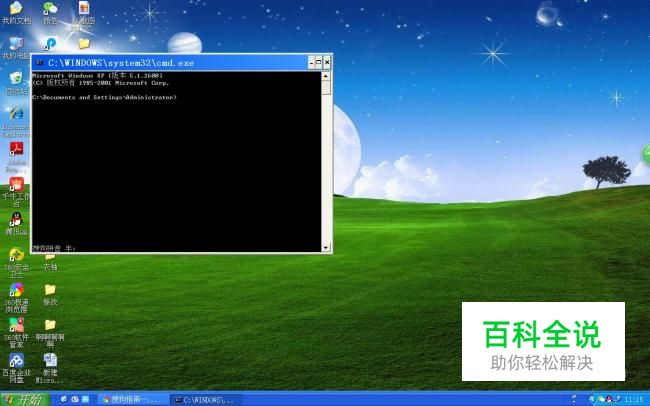Click the cmd.exe system menu icon in title bar
This screenshot has height=406, width=650.
[40, 63]
